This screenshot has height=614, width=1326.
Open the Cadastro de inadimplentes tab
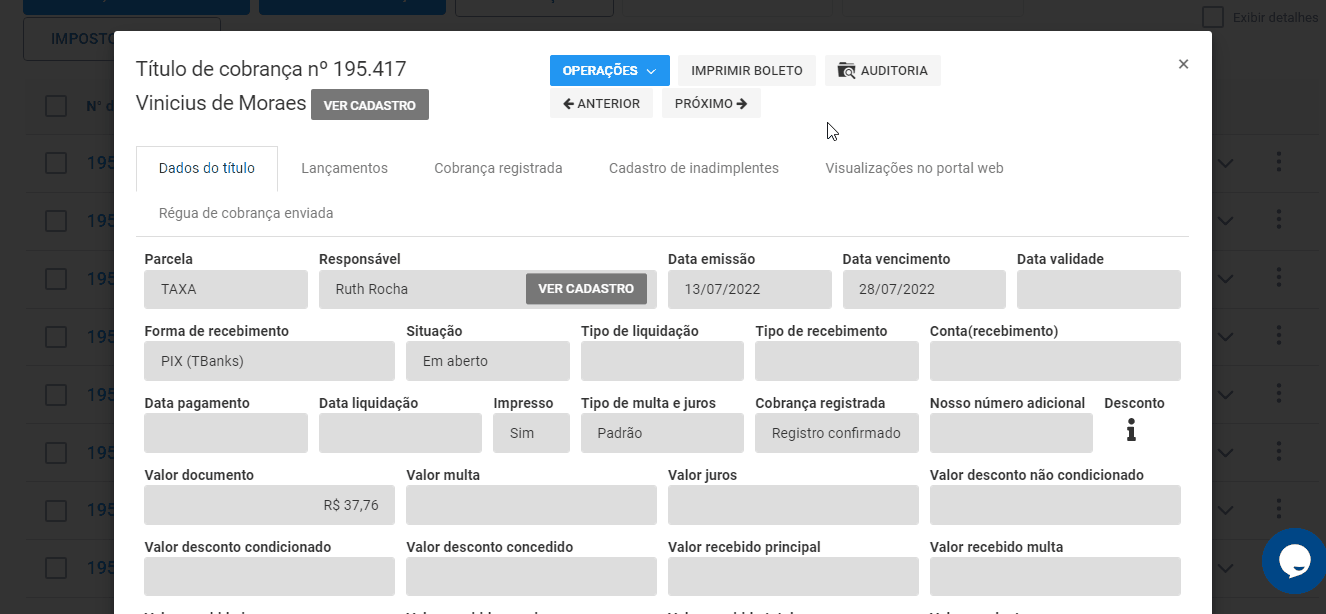[x=694, y=169]
